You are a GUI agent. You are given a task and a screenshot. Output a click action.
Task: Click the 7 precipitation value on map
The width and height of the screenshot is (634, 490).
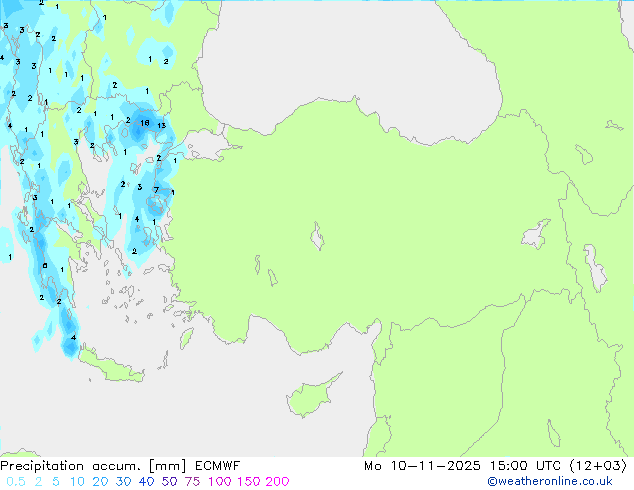156,190
